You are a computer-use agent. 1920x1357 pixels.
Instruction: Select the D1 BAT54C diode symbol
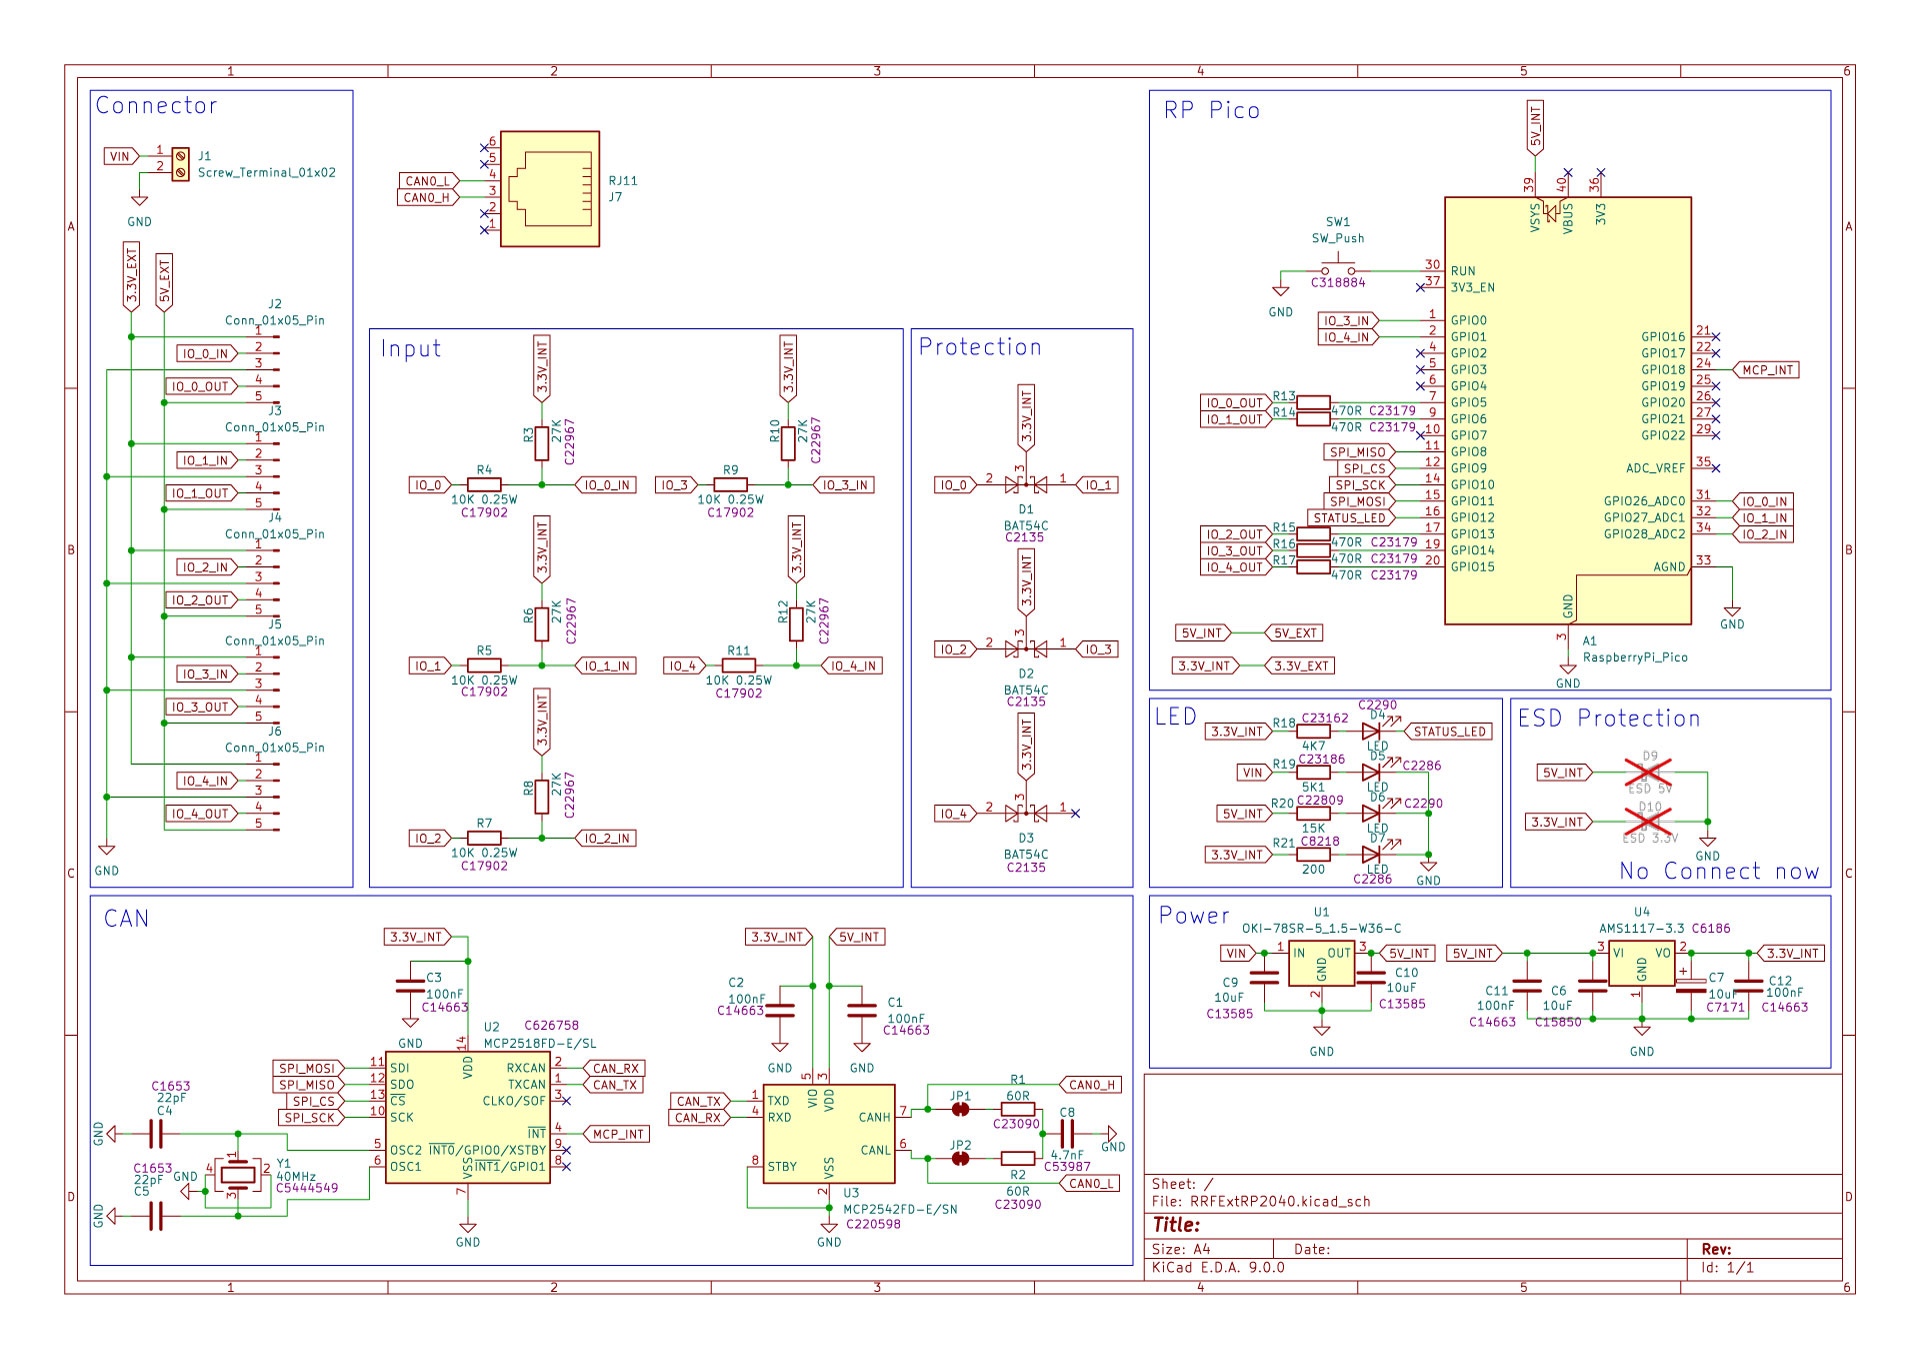(x=1026, y=485)
